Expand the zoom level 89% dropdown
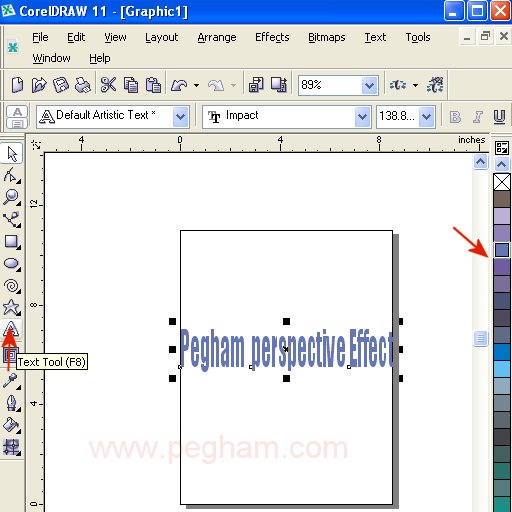This screenshot has width=512, height=512. click(x=369, y=86)
